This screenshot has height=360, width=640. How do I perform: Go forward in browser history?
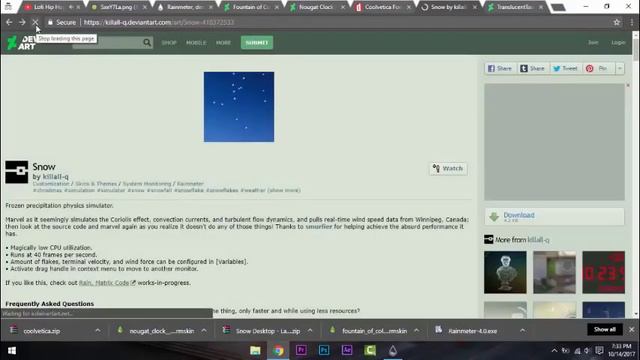tap(22, 22)
